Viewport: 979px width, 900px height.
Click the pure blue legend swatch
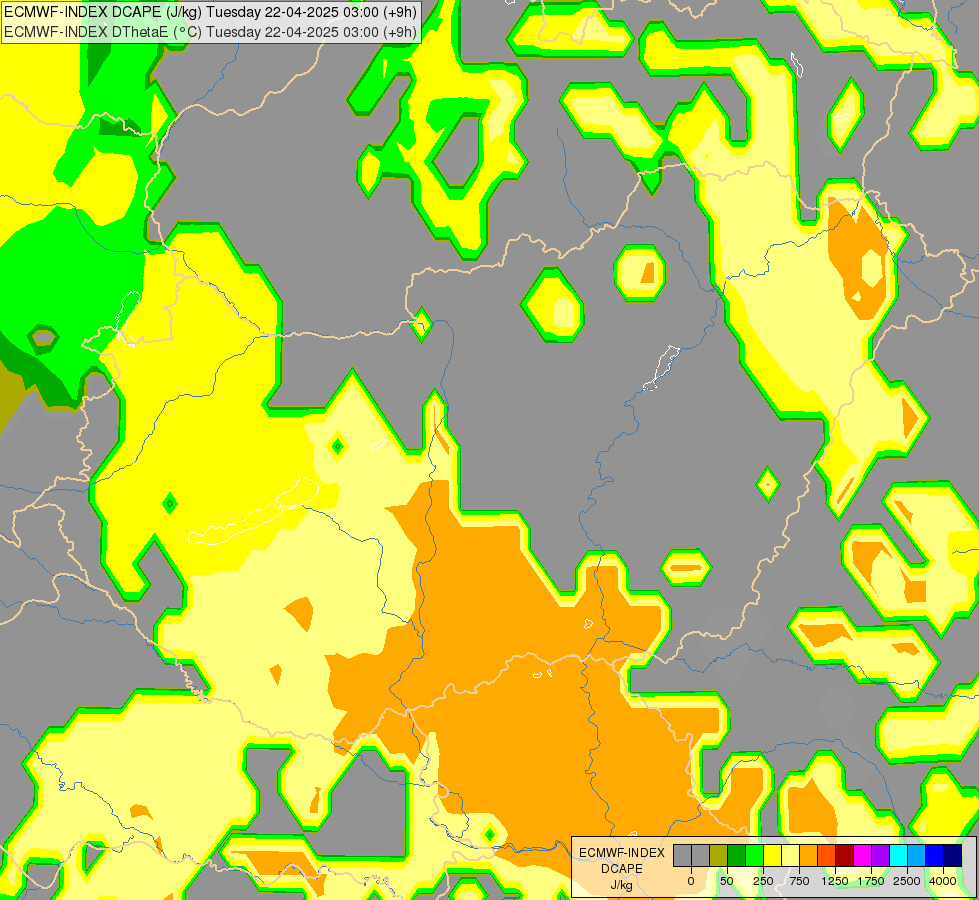pos(934,856)
